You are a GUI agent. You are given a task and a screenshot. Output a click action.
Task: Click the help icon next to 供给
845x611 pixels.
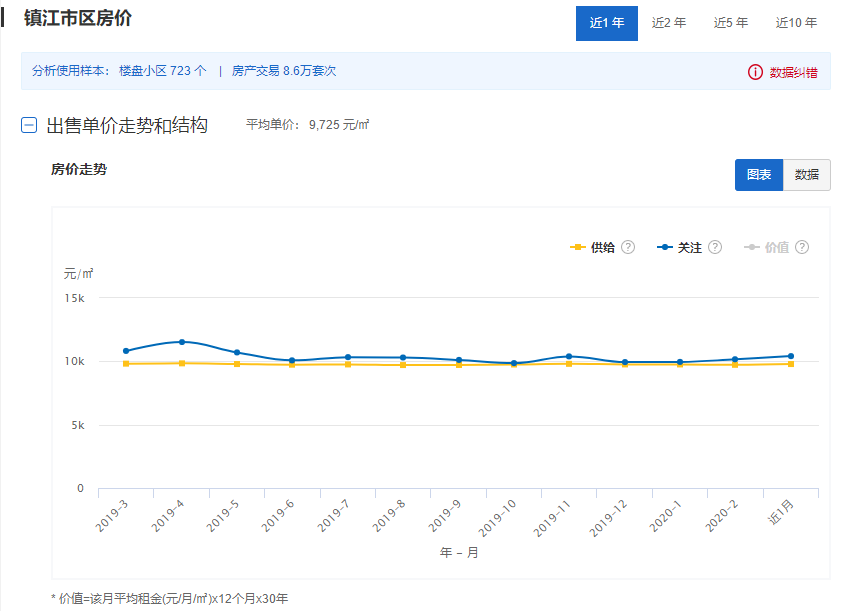coord(628,247)
